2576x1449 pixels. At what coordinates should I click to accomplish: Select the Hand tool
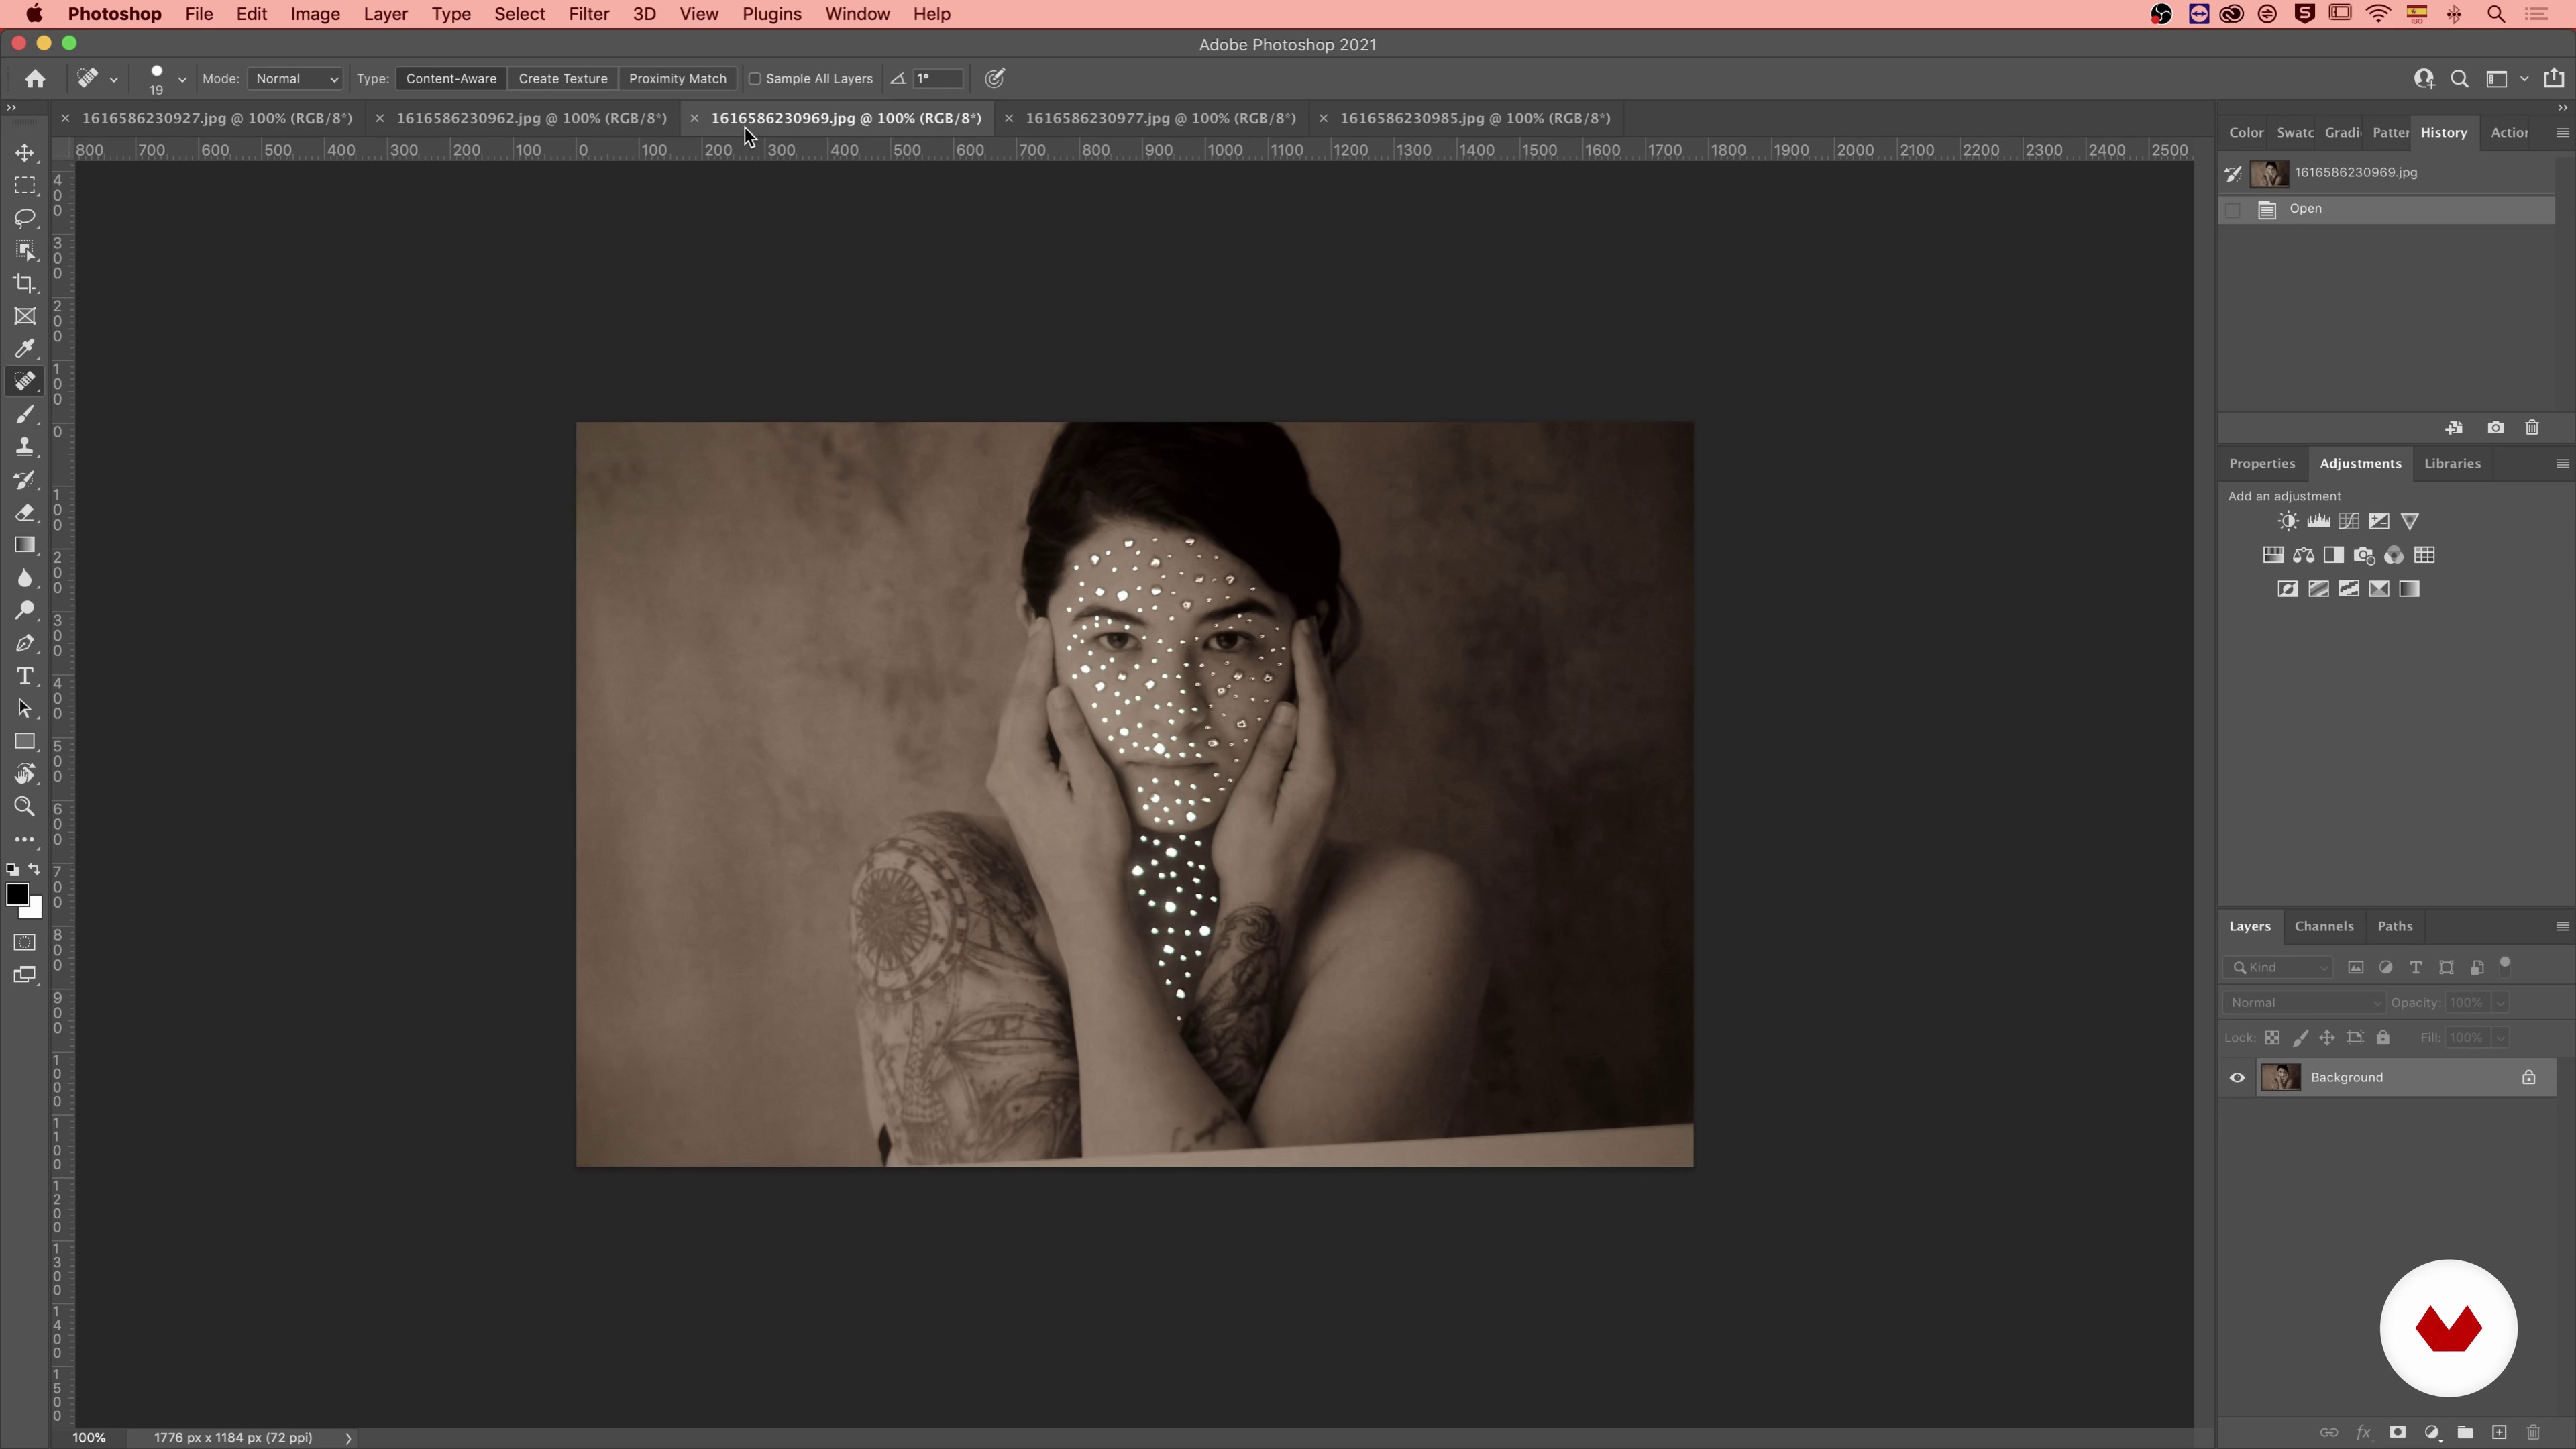point(25,774)
